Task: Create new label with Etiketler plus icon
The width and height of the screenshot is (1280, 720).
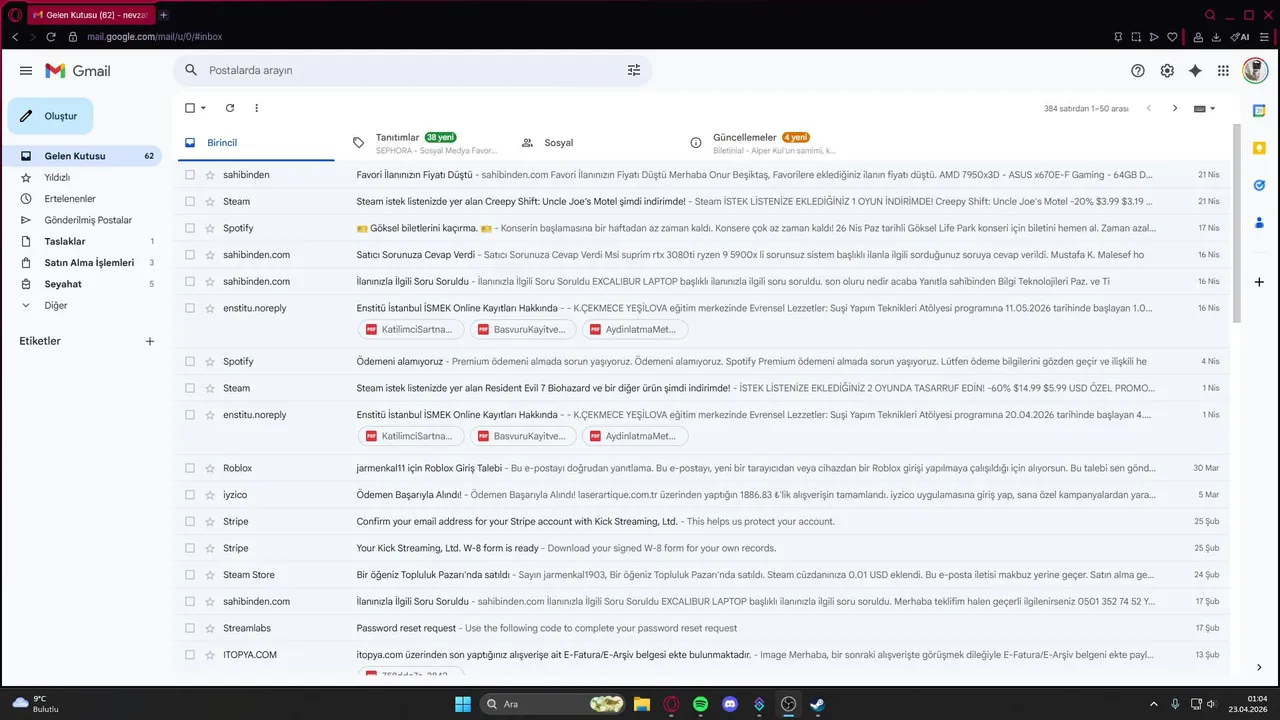Action: pos(150,341)
